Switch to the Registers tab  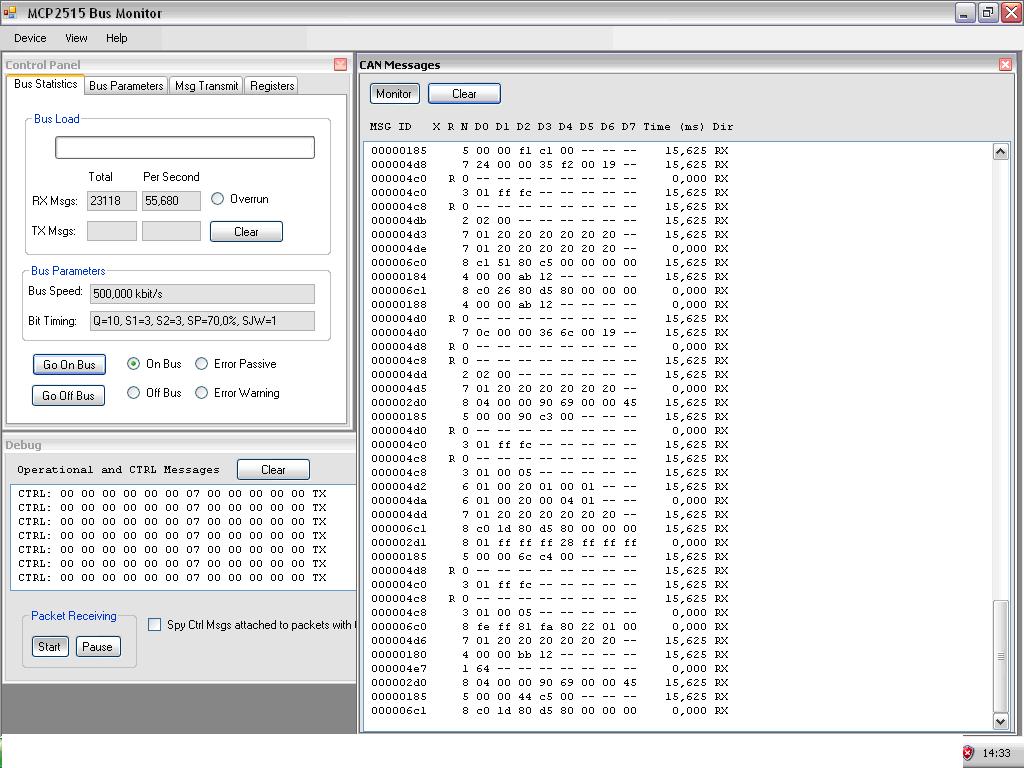[x=272, y=86]
